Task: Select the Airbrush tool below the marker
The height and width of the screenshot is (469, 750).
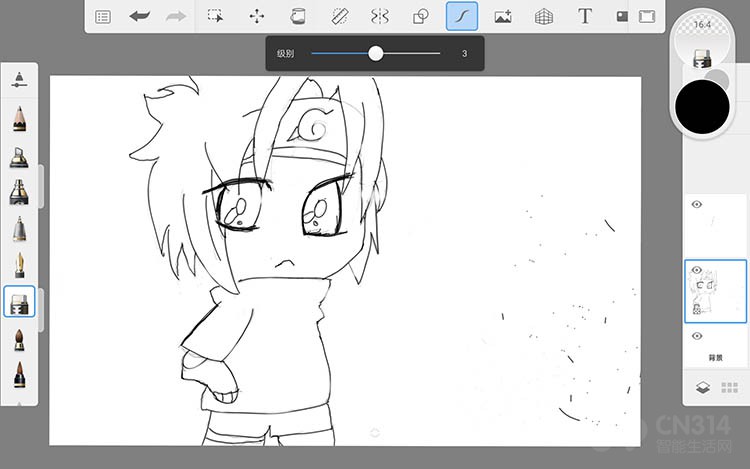Action: click(19, 192)
